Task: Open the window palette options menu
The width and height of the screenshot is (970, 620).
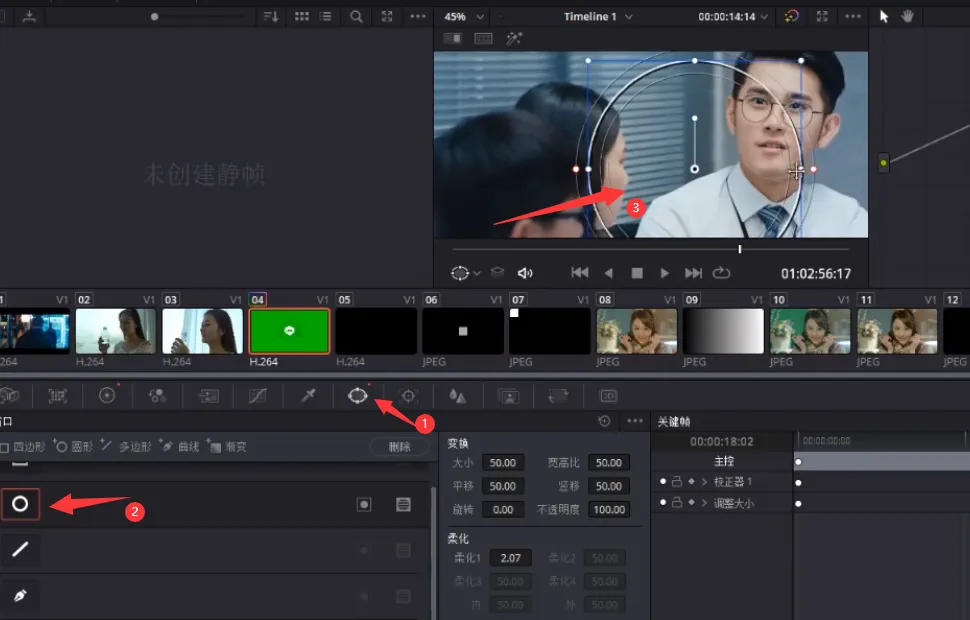Action: tap(635, 421)
